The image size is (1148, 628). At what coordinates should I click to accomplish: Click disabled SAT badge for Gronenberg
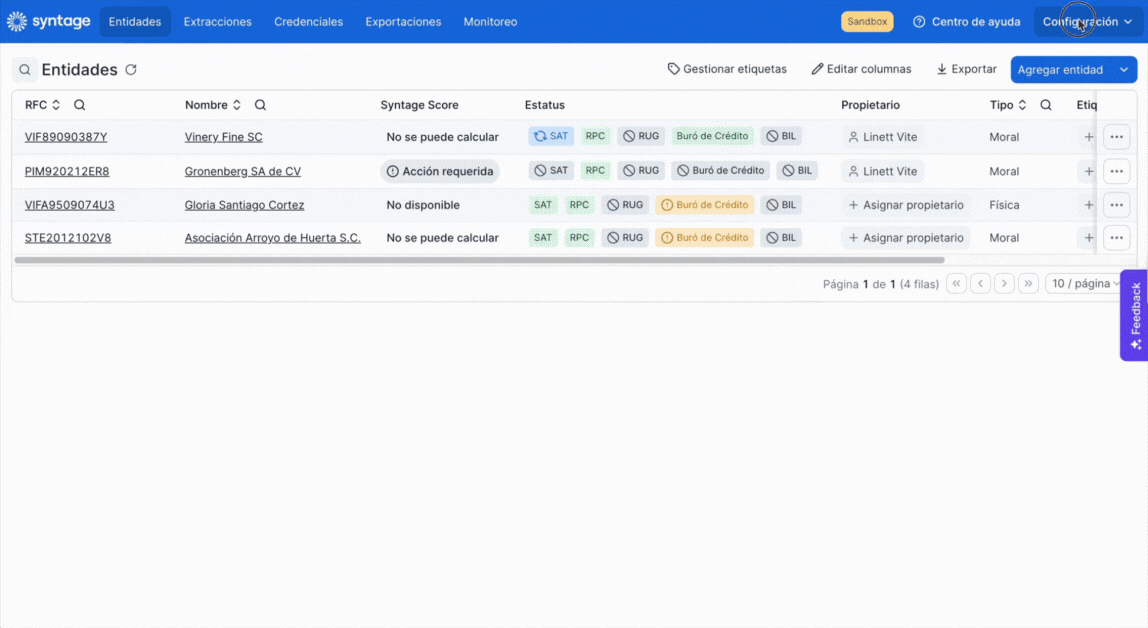click(551, 171)
